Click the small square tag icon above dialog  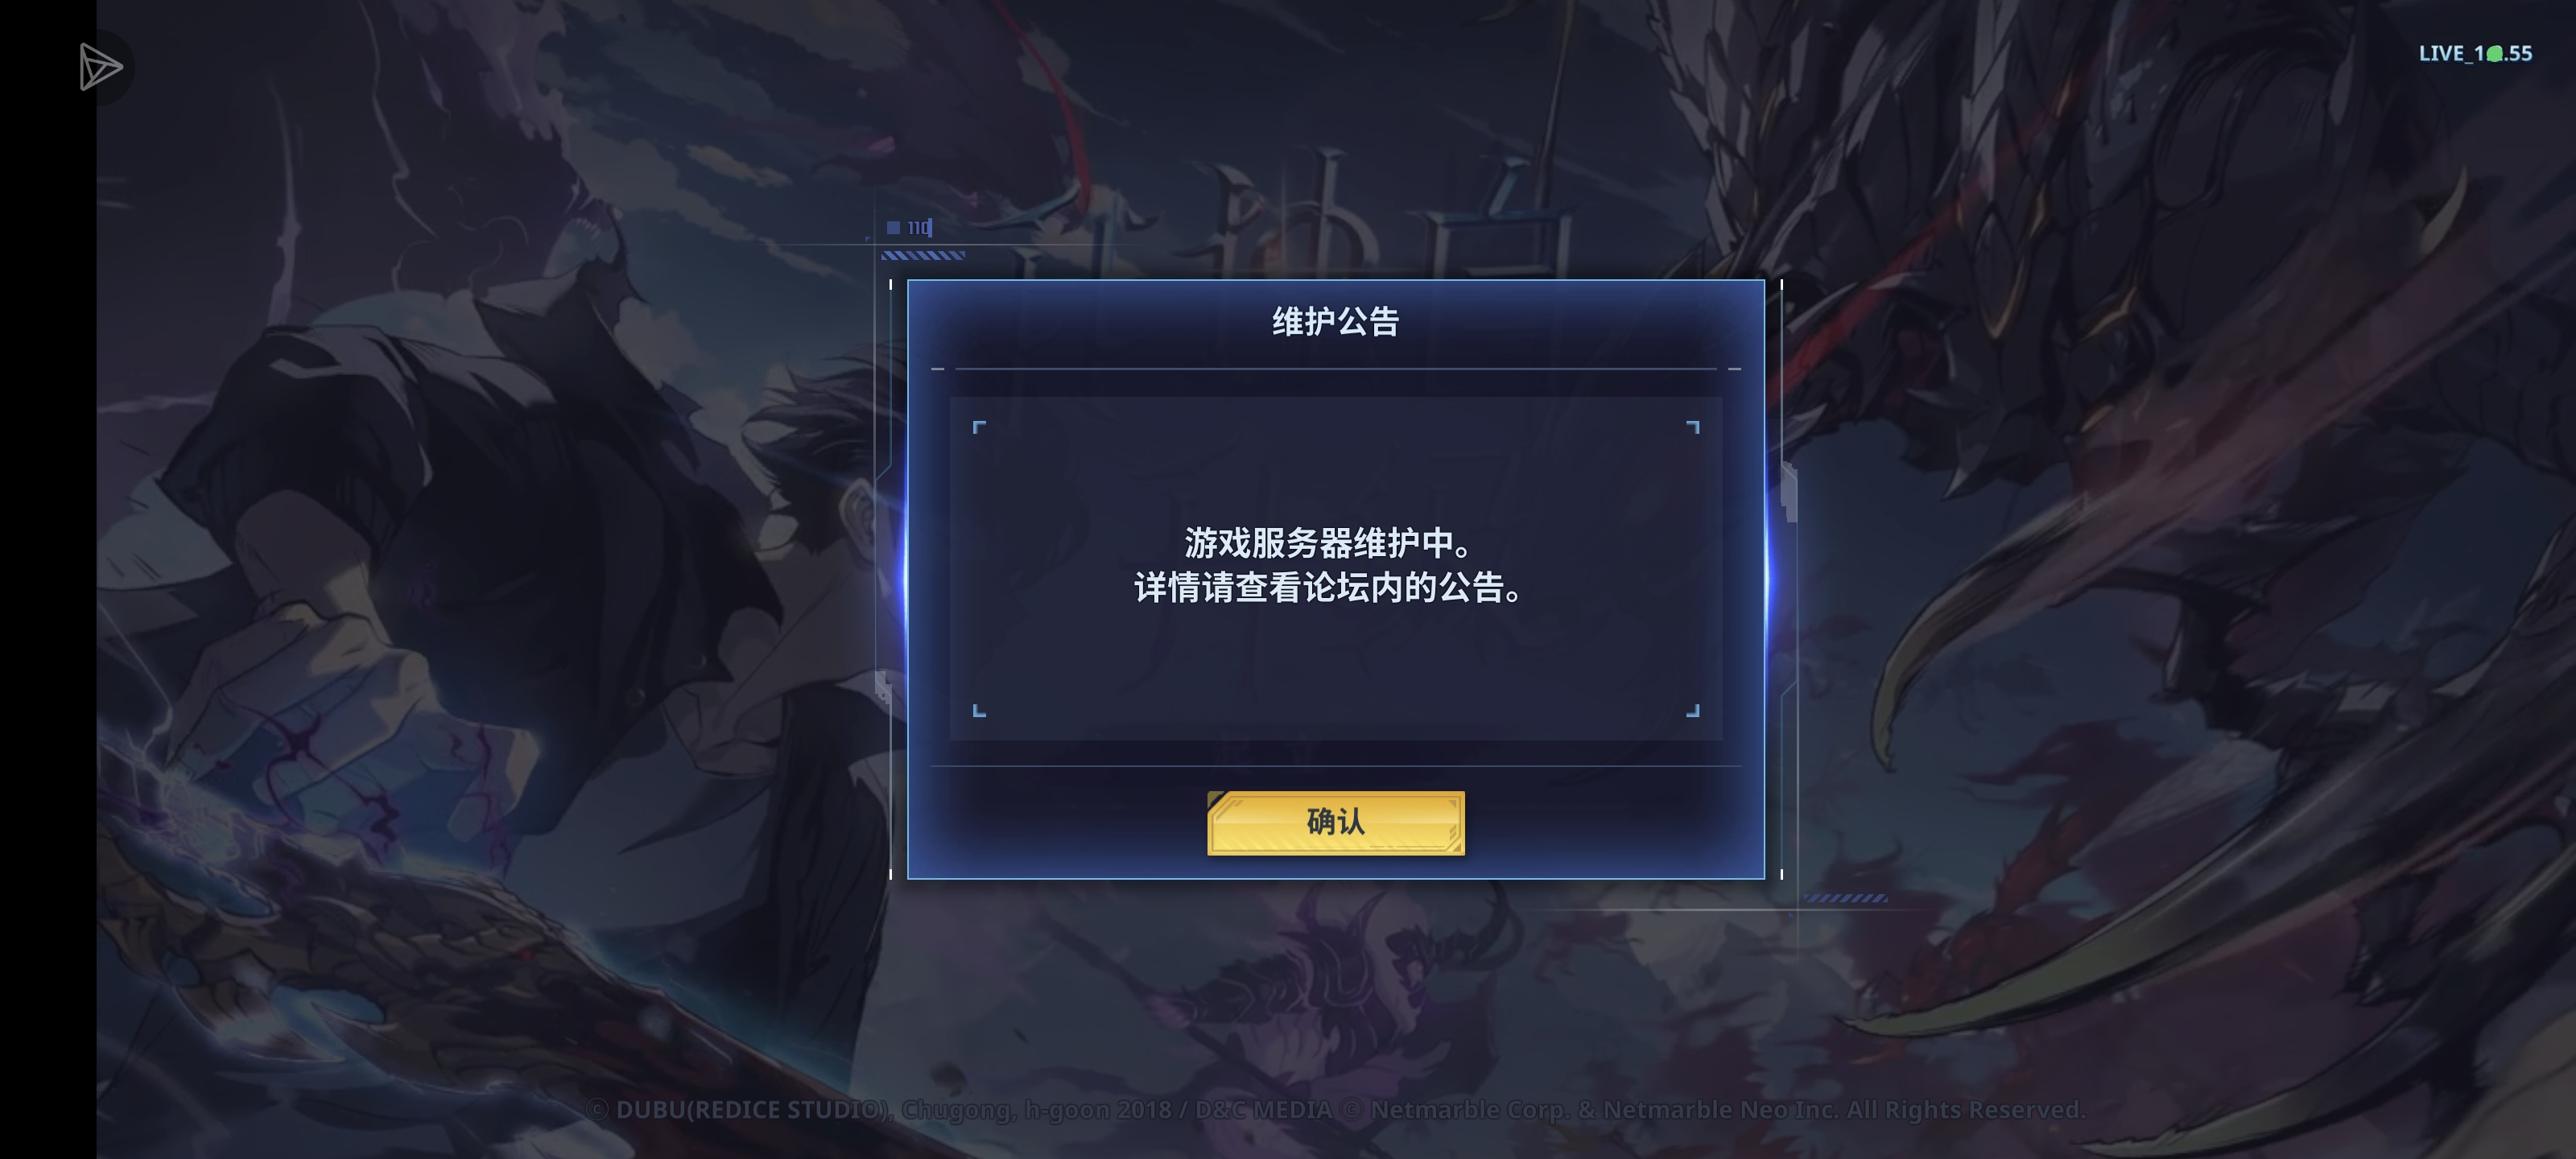point(893,227)
